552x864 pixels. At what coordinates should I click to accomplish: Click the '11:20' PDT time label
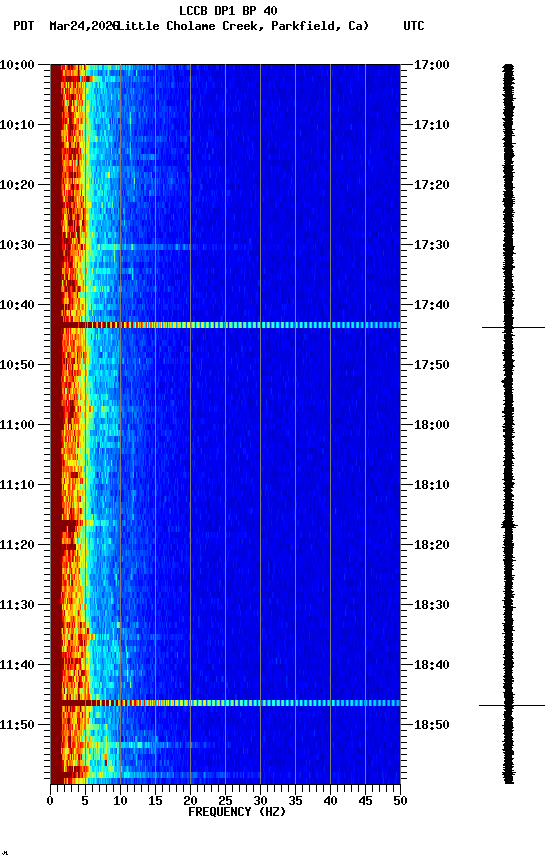[x=17, y=546]
